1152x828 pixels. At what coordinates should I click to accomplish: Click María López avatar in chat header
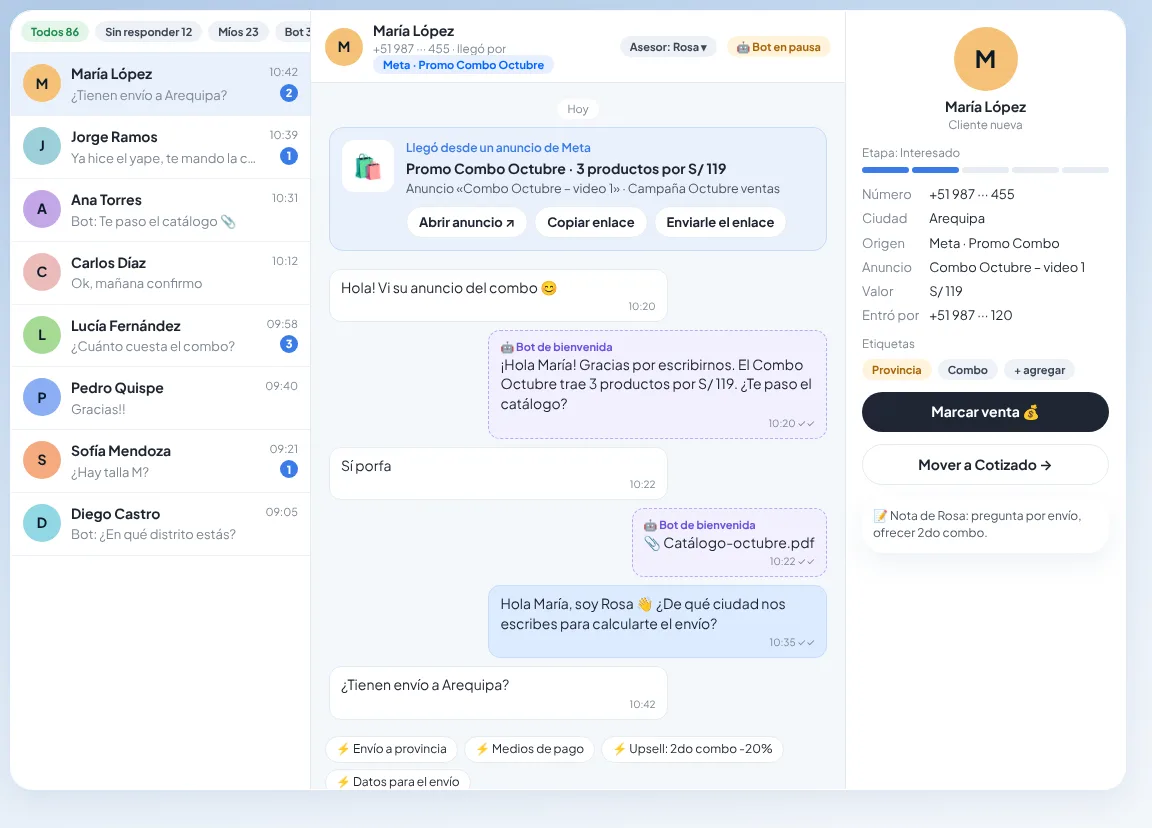pyautogui.click(x=344, y=47)
